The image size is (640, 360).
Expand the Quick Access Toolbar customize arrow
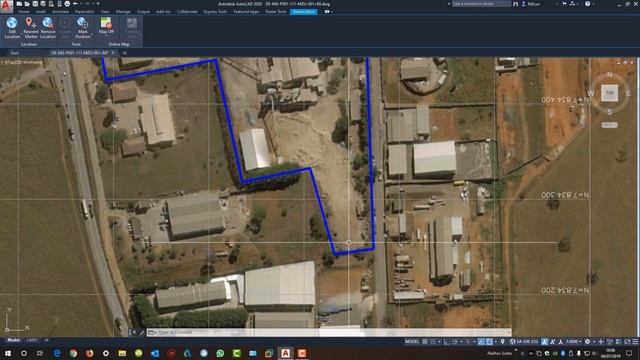tap(98, 4)
